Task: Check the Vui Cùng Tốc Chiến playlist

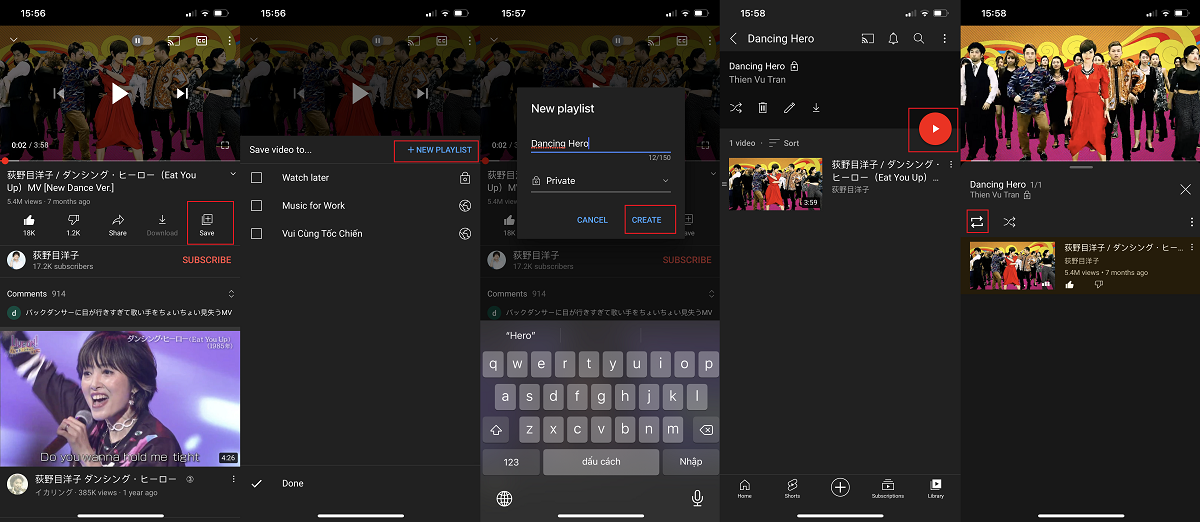Action: 257,234
